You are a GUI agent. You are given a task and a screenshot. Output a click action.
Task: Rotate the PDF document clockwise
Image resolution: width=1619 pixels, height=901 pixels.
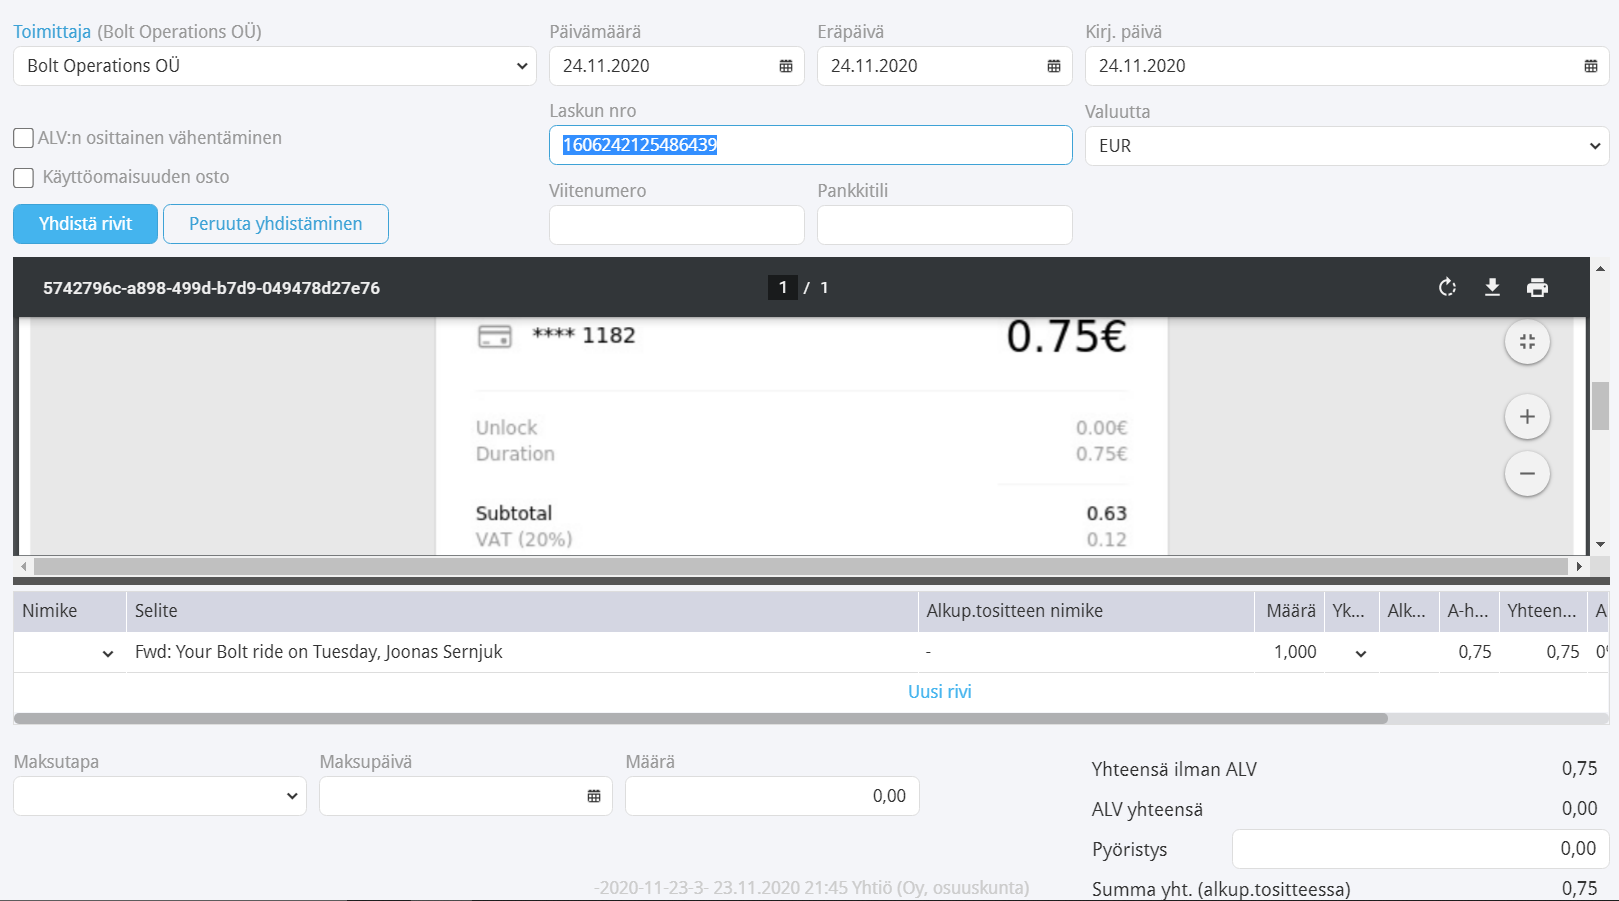1447,288
